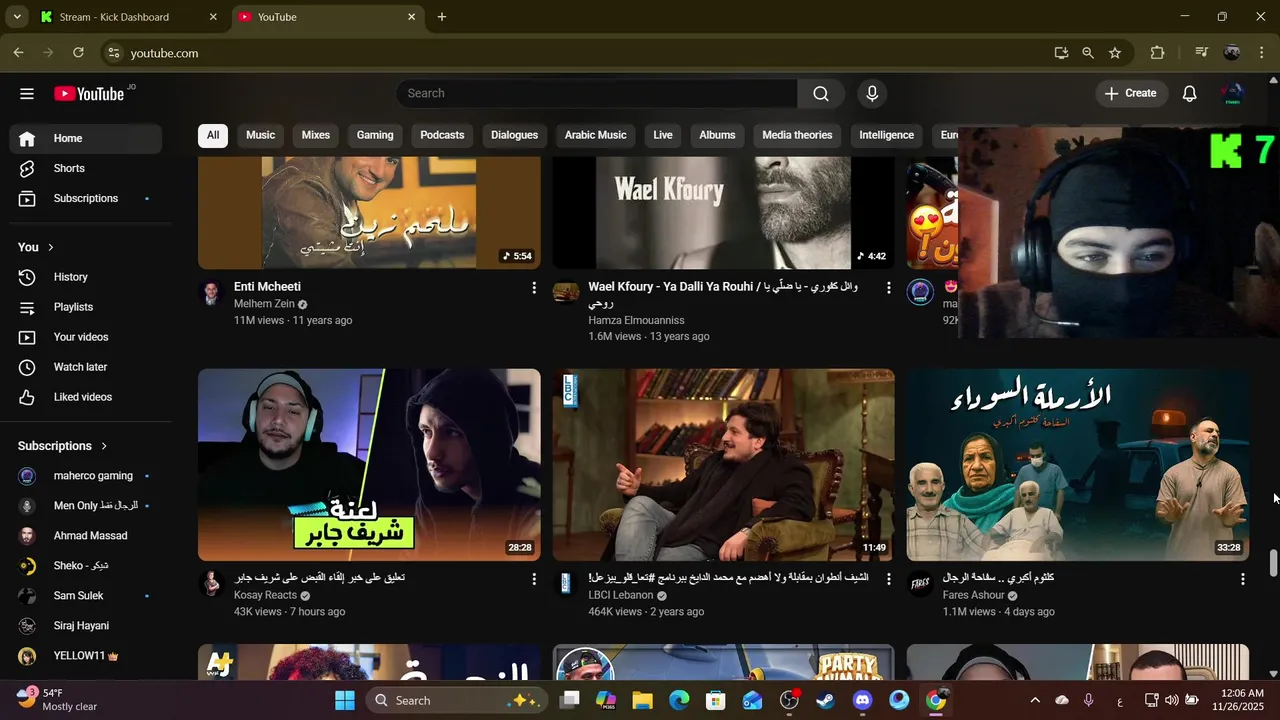Open Ahmad Massad subscription

point(86,536)
